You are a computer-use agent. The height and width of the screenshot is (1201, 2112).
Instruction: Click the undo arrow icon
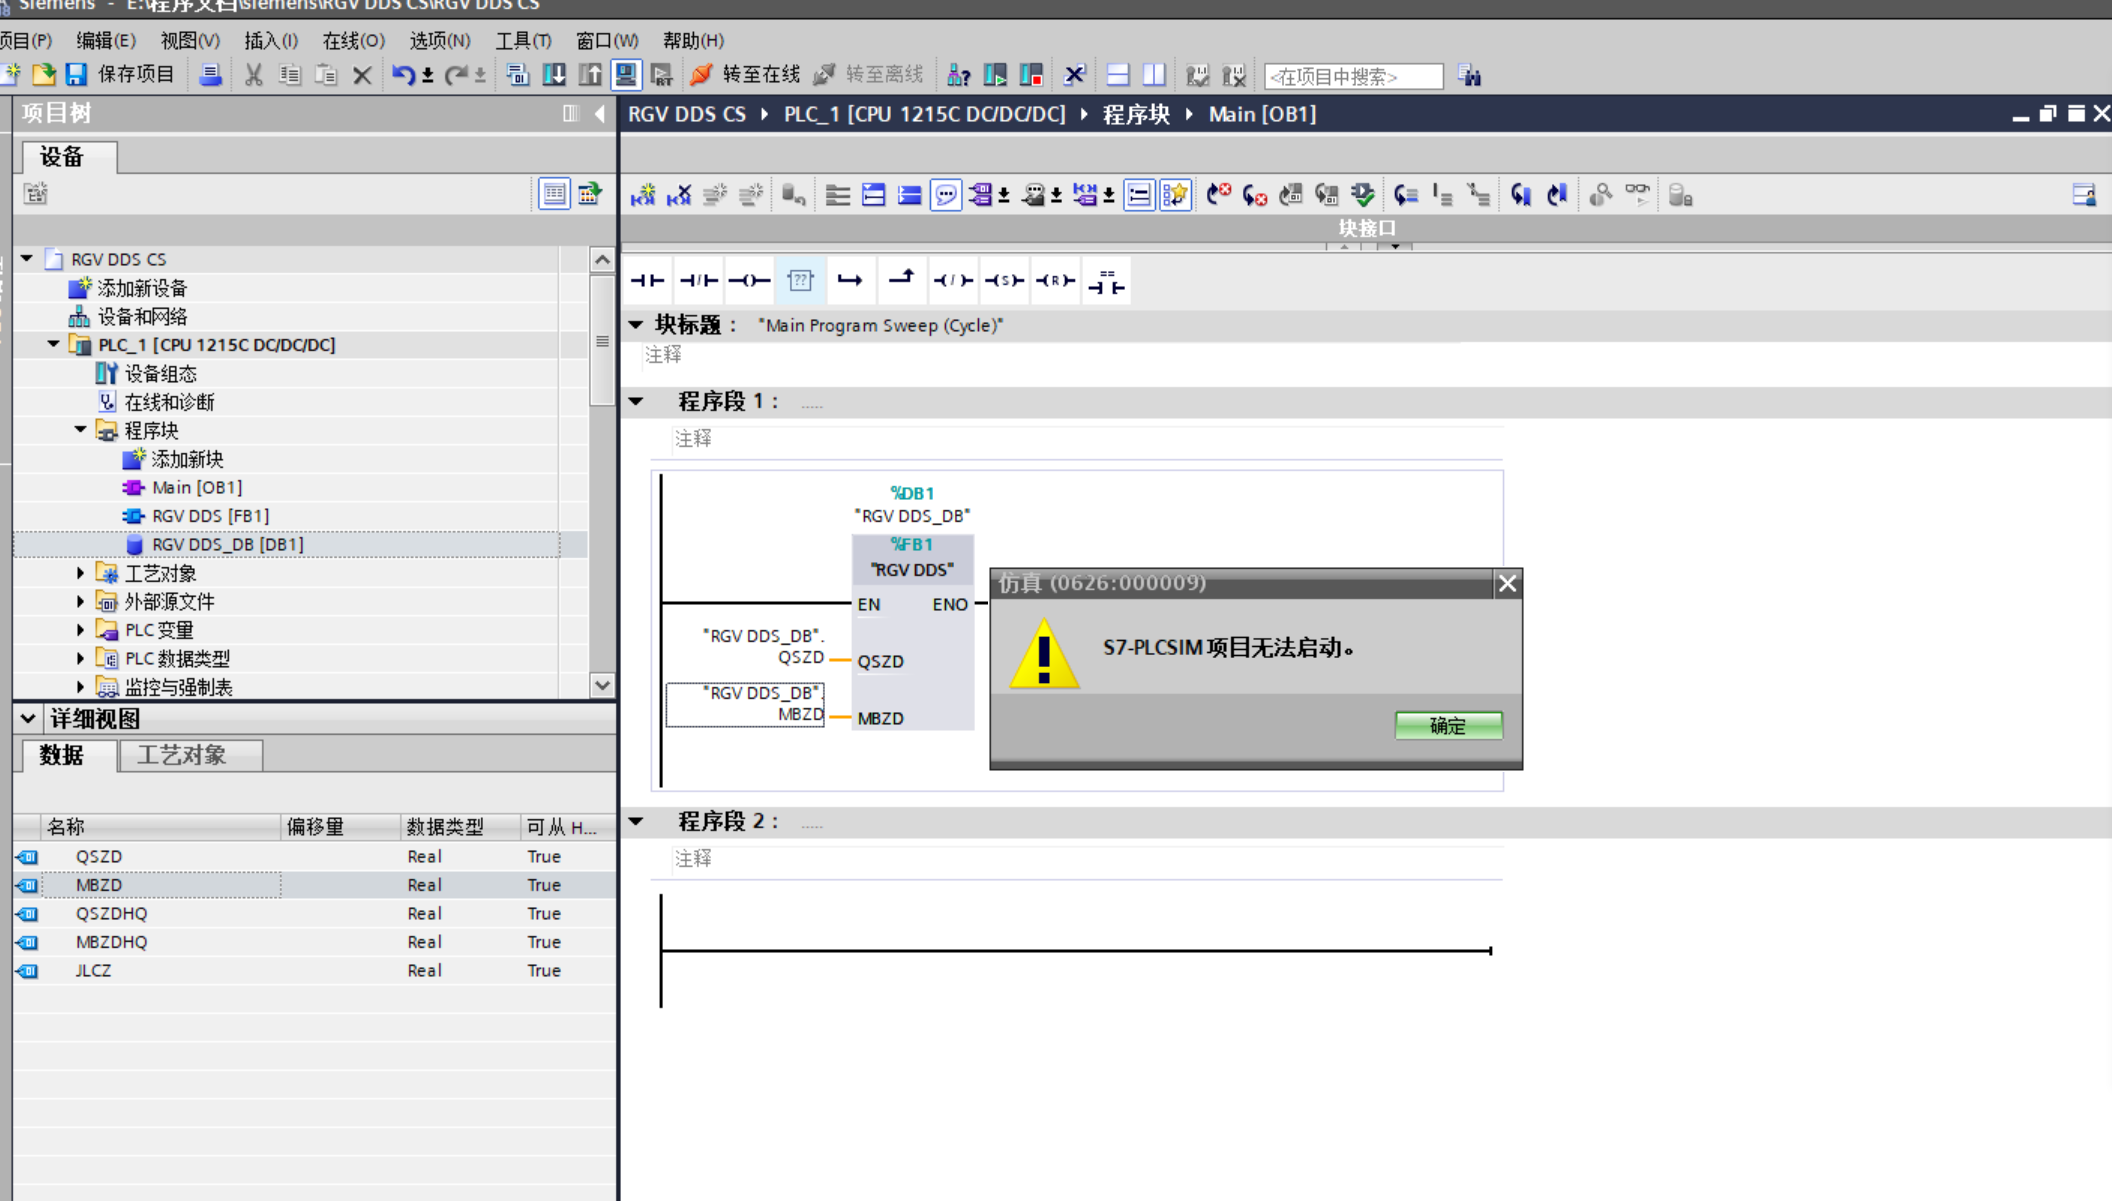[402, 75]
